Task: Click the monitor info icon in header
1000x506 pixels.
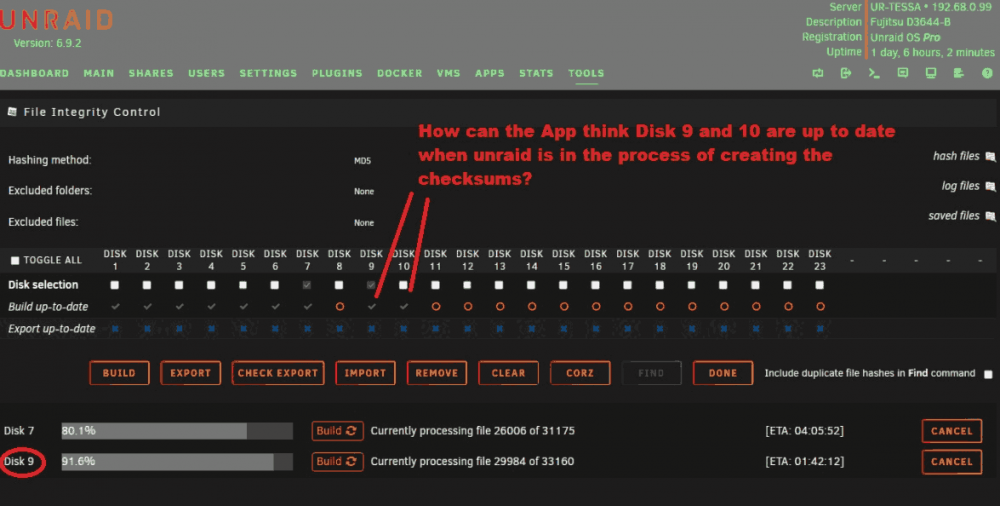Action: pyautogui.click(x=931, y=73)
